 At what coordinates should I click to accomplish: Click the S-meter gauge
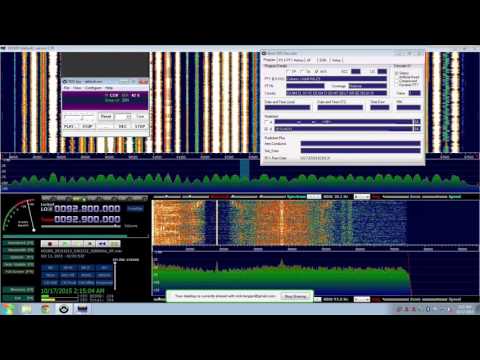point(20,215)
